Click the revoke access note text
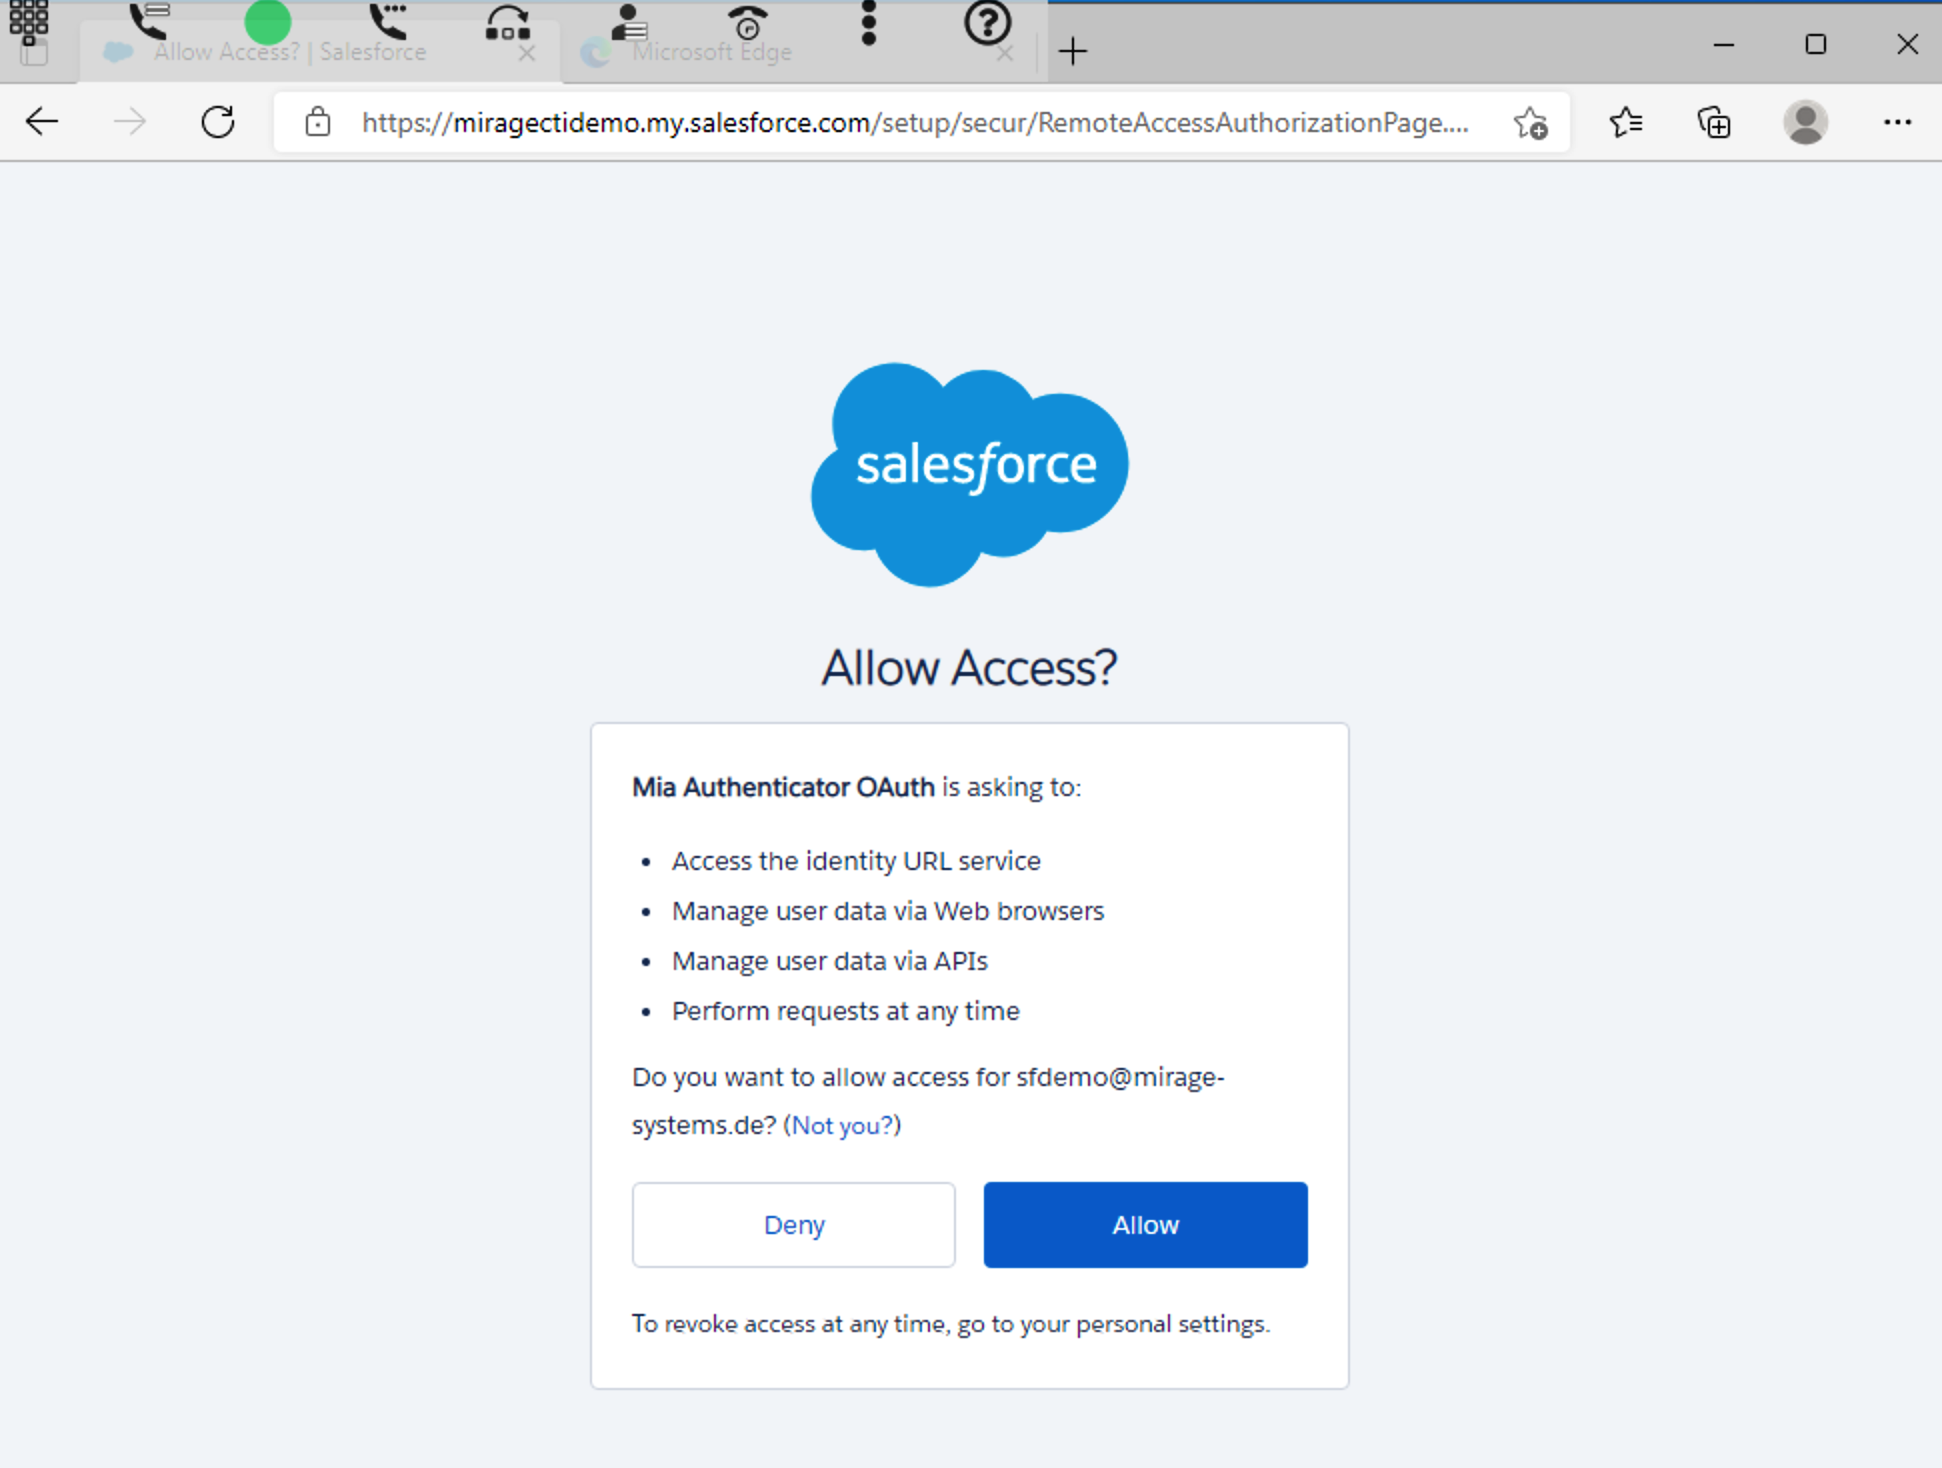Image resolution: width=1942 pixels, height=1468 pixels. (x=951, y=1324)
